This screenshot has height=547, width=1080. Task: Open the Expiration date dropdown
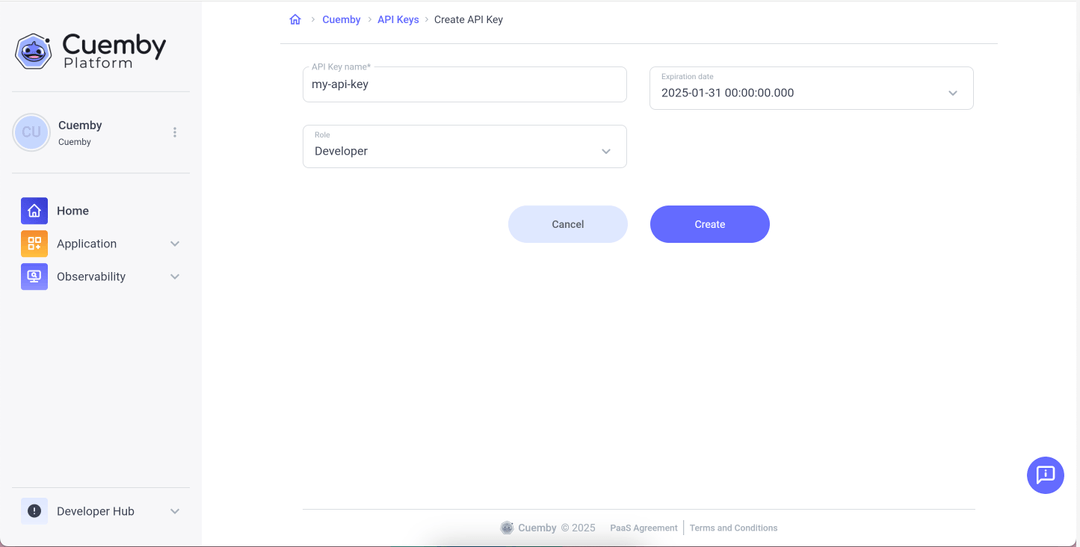point(811,88)
